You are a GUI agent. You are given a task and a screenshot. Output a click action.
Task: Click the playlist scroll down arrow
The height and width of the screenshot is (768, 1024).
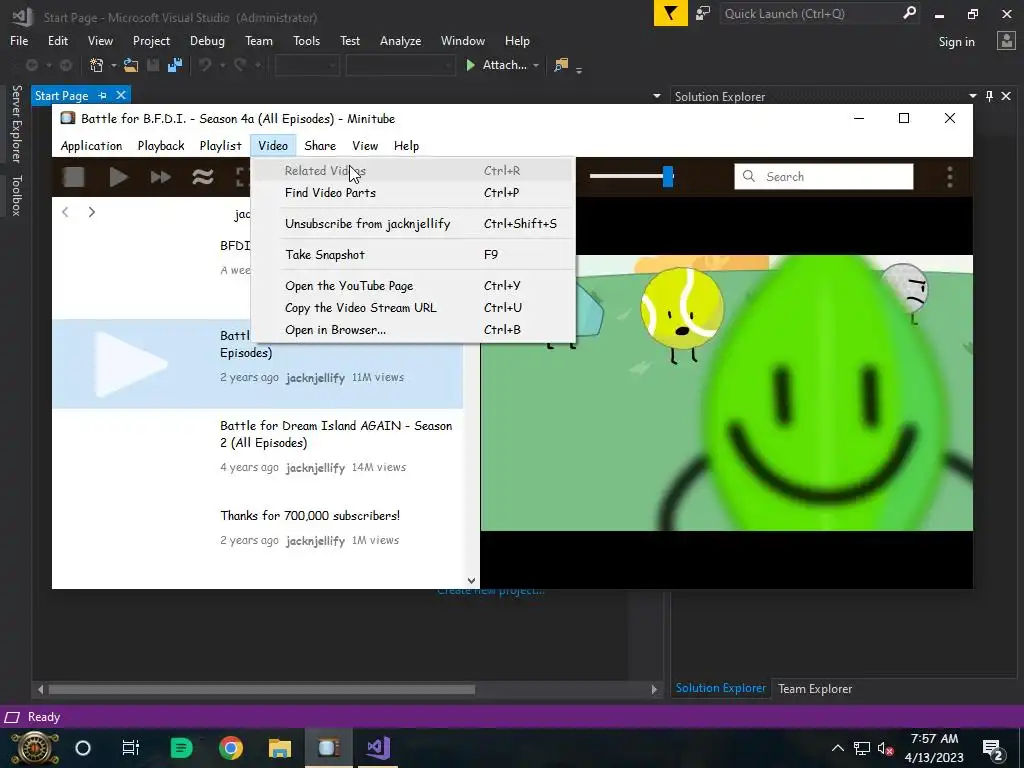[x=471, y=581]
